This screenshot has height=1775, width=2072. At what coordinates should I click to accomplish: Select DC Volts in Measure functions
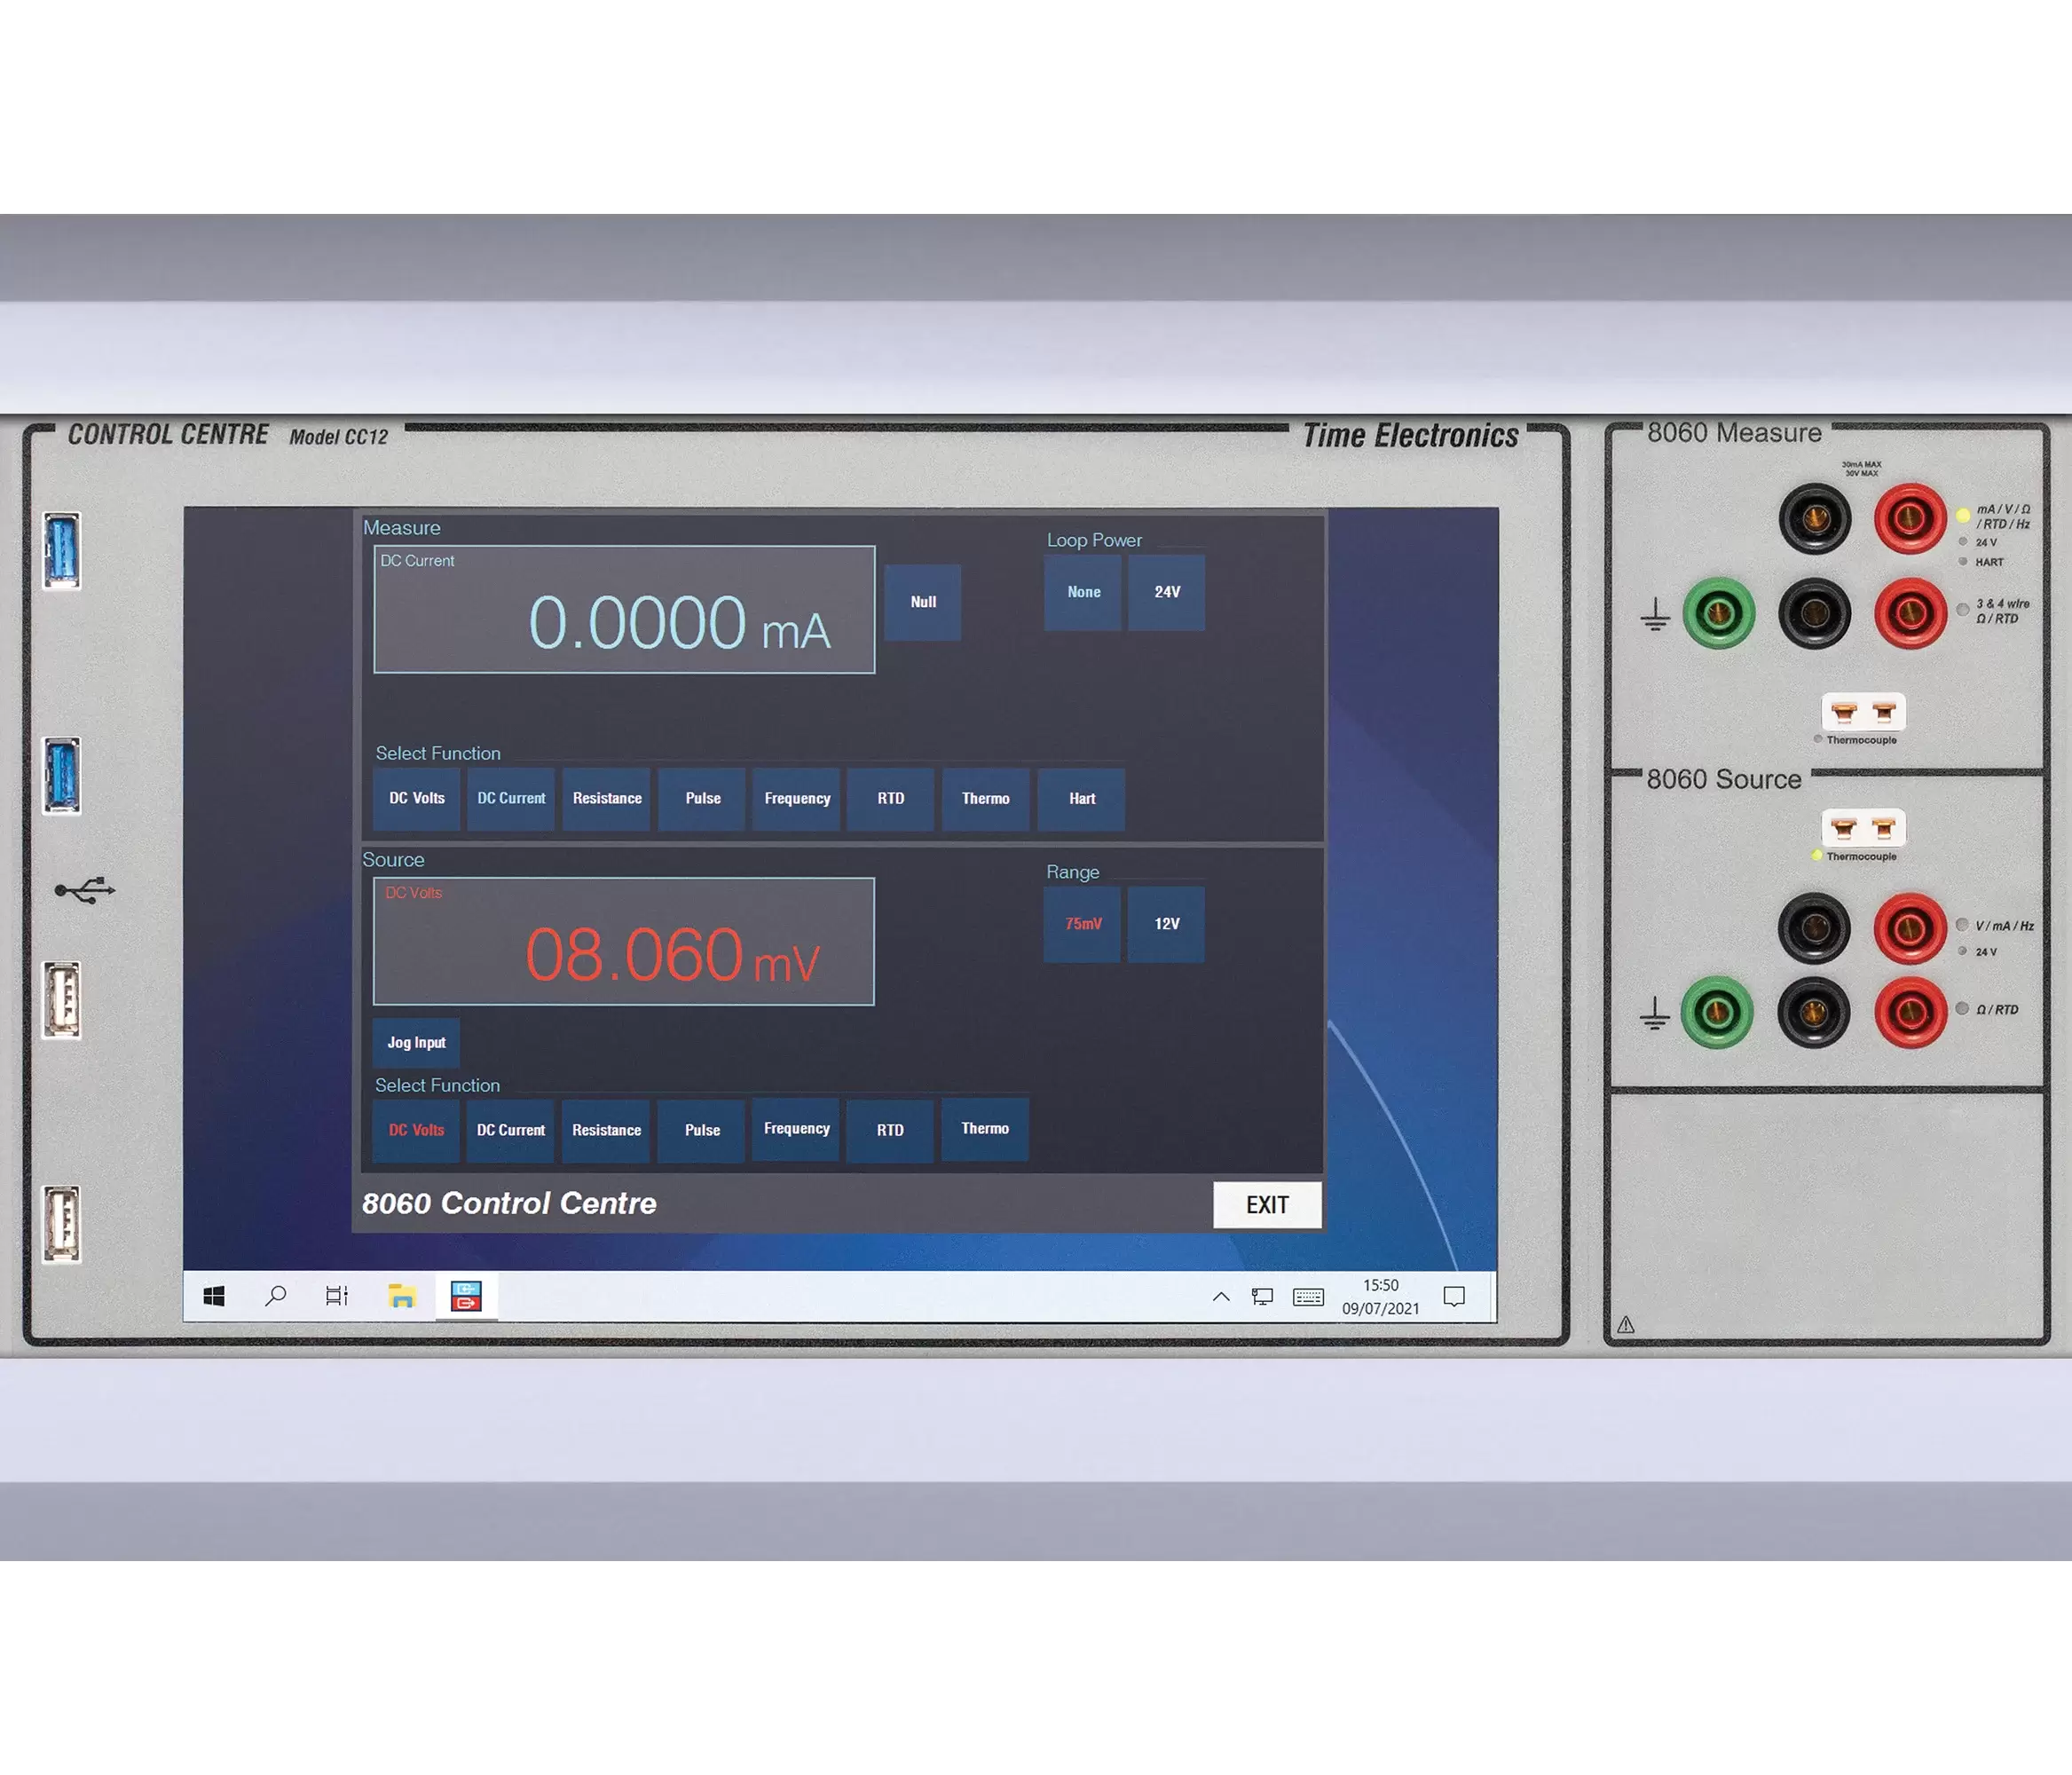417,799
